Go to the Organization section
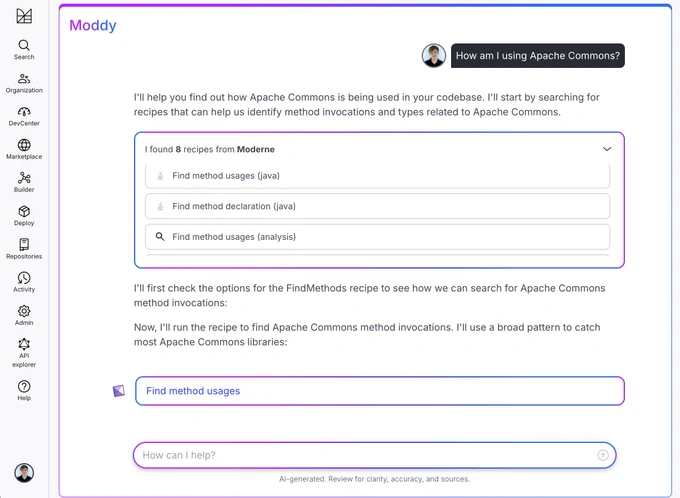 (x=24, y=83)
